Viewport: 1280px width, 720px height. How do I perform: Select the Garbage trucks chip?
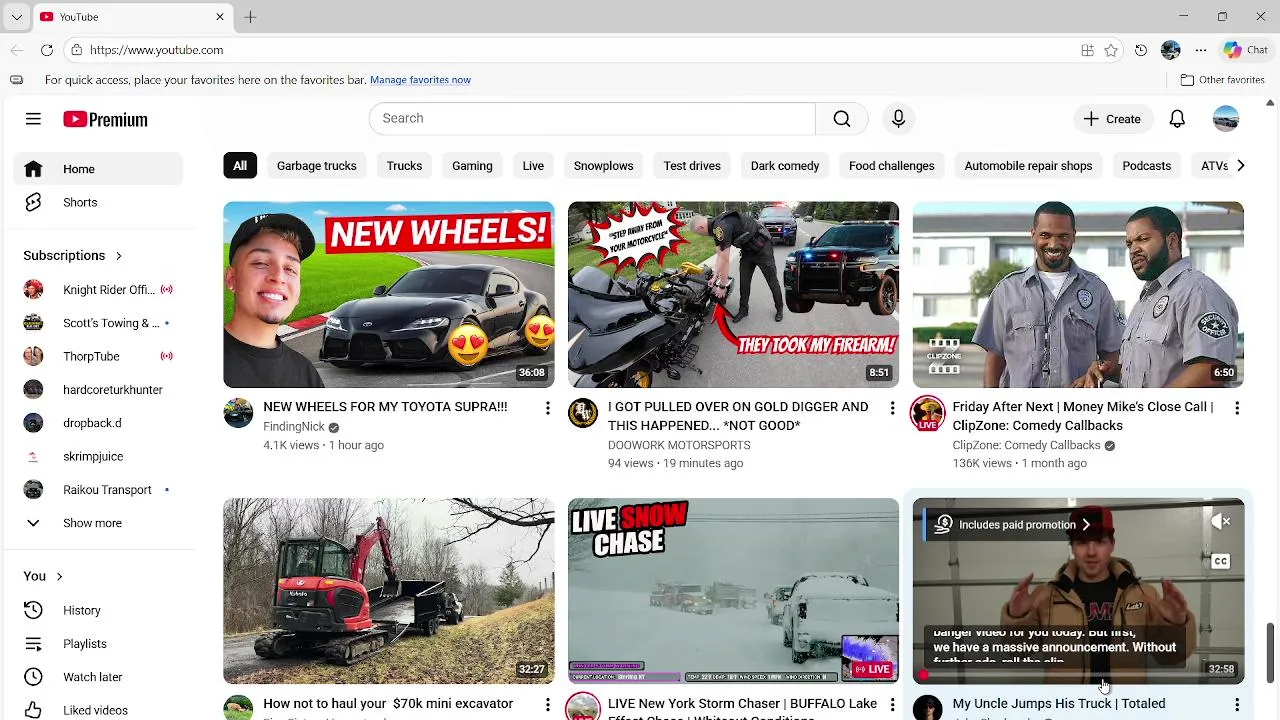point(317,166)
